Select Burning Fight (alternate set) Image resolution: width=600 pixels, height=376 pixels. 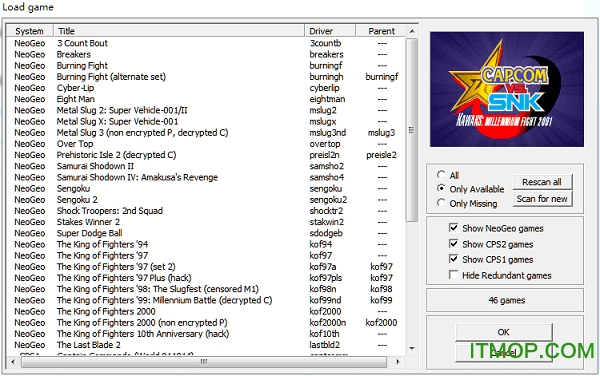click(206, 77)
